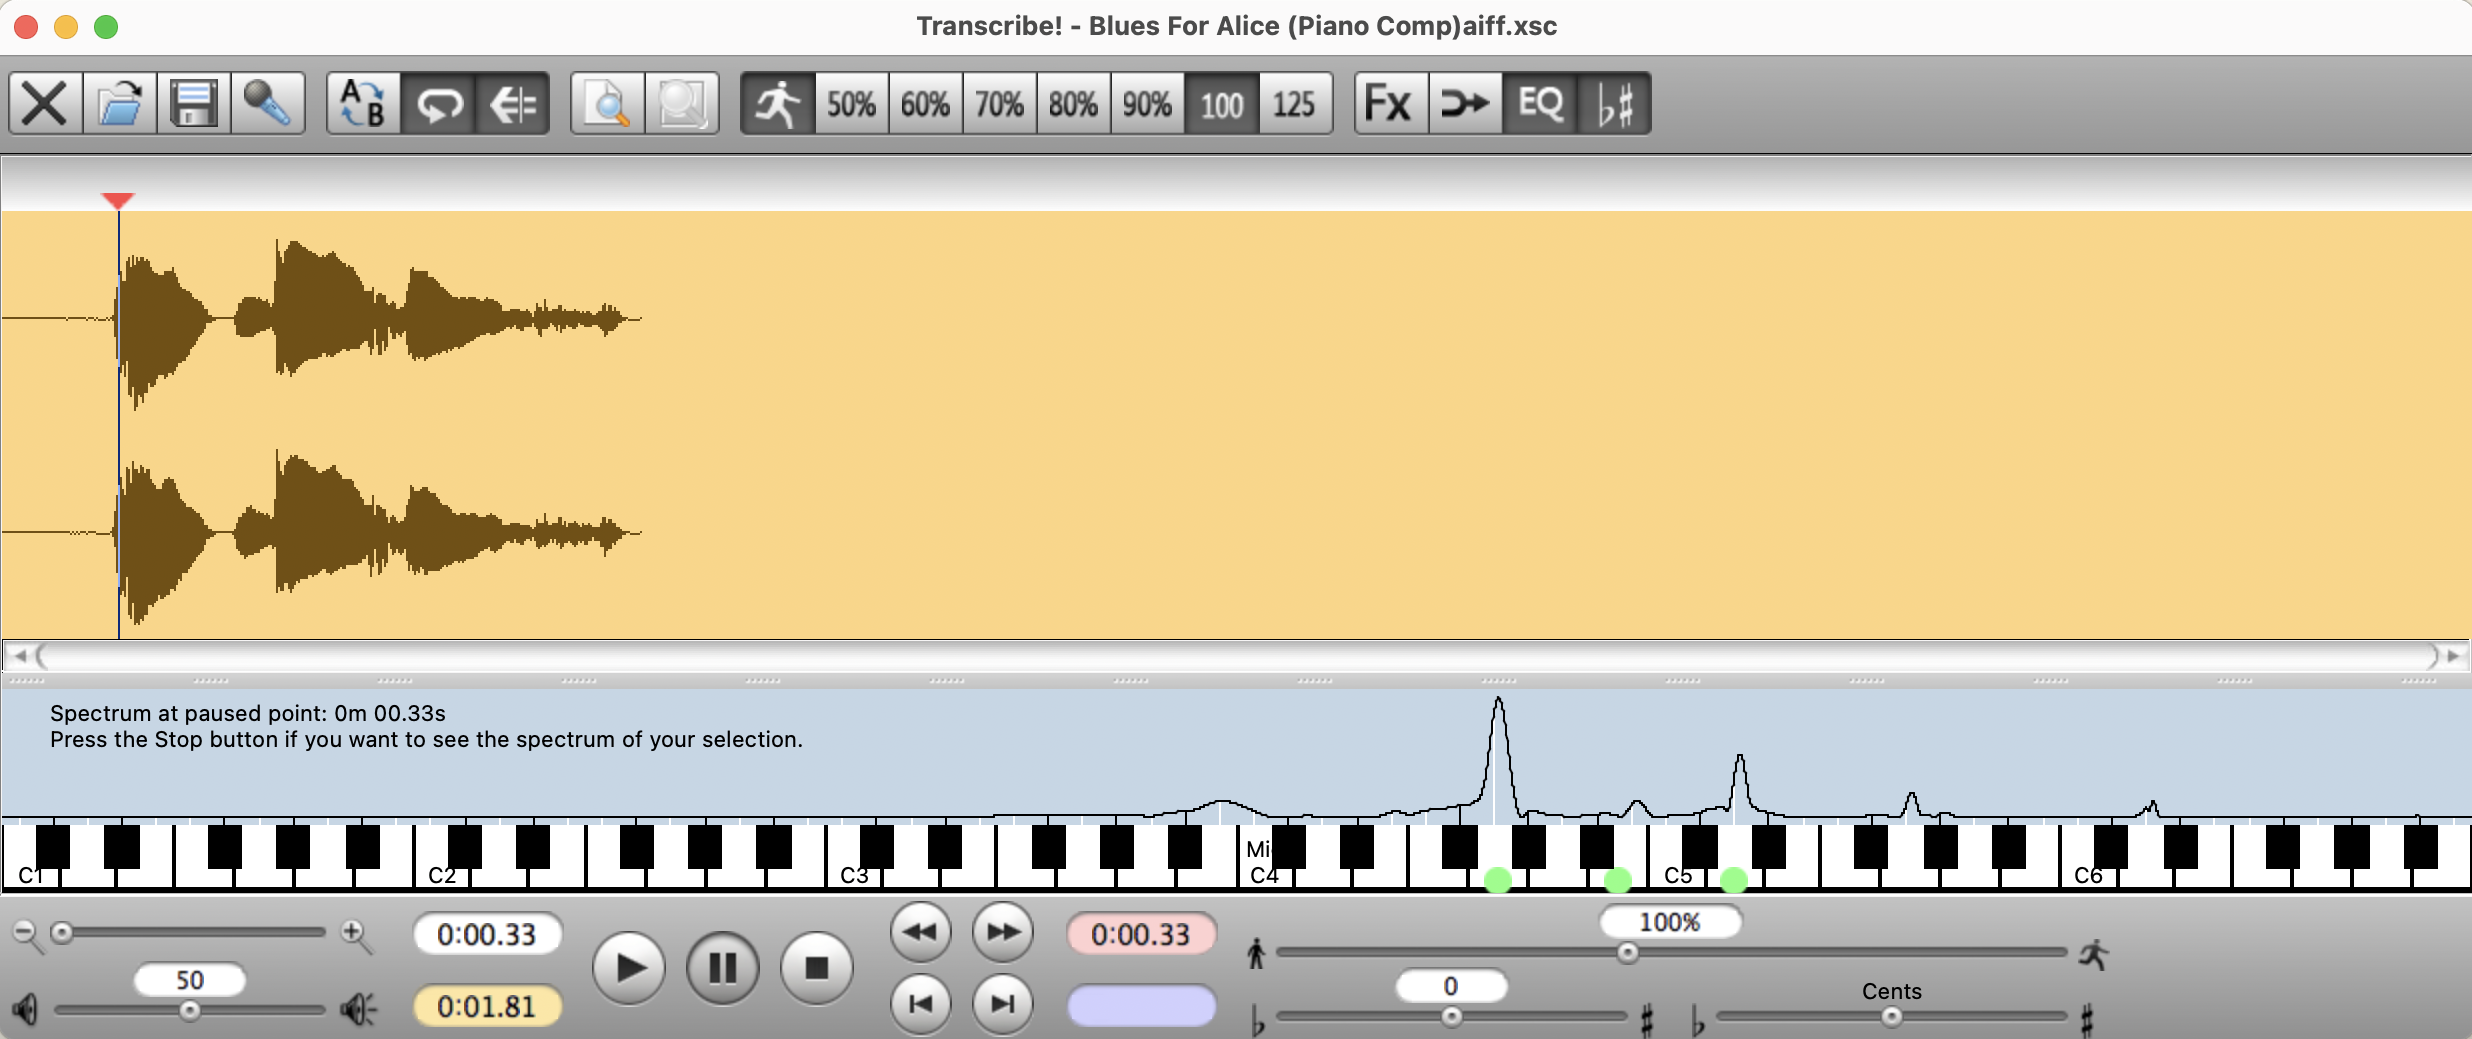The width and height of the screenshot is (2472, 1039).
Task: Set playback speed to 125
Action: (x=1295, y=103)
